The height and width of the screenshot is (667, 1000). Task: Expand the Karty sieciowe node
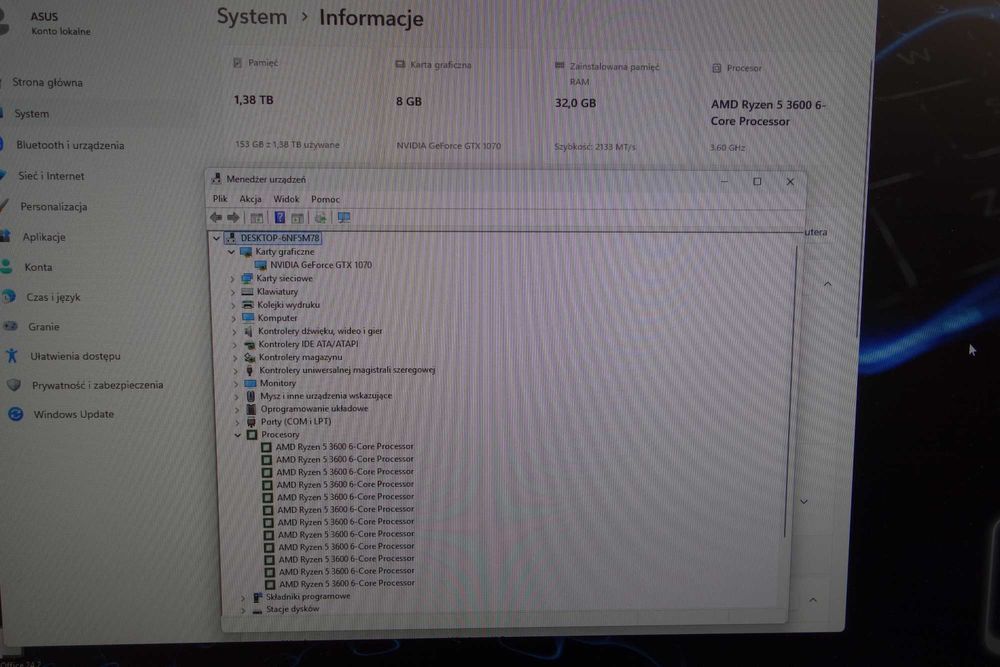click(x=233, y=279)
